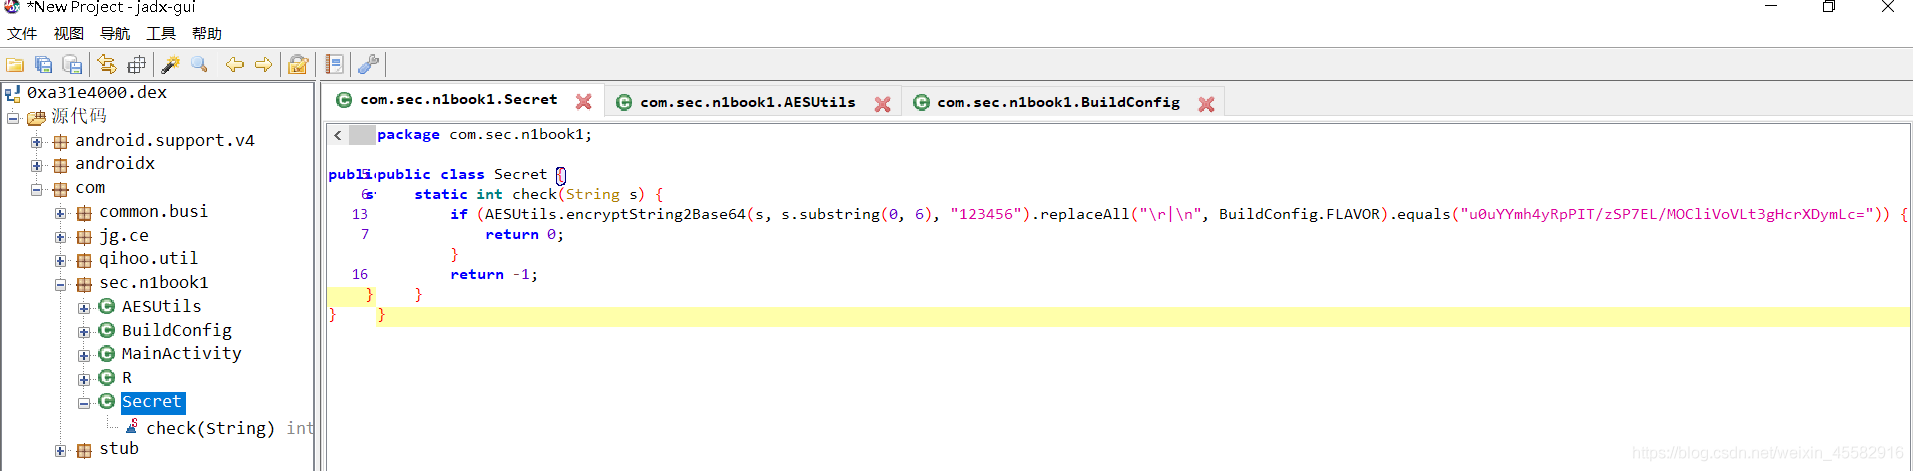Image resolution: width=1913 pixels, height=471 pixels.
Task: Close the com.sec.n1book1.Secret tab
Action: [x=584, y=102]
